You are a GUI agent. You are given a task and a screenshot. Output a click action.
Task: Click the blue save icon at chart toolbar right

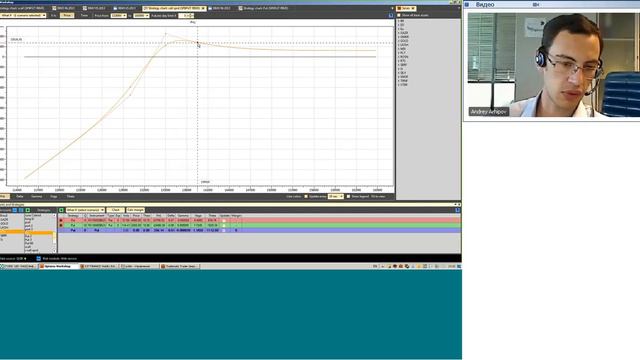coord(391,16)
